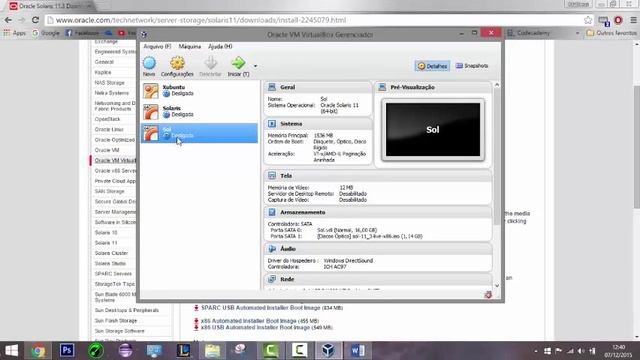Open the Windows Start menu
The width and height of the screenshot is (640, 360).
tap(11, 351)
